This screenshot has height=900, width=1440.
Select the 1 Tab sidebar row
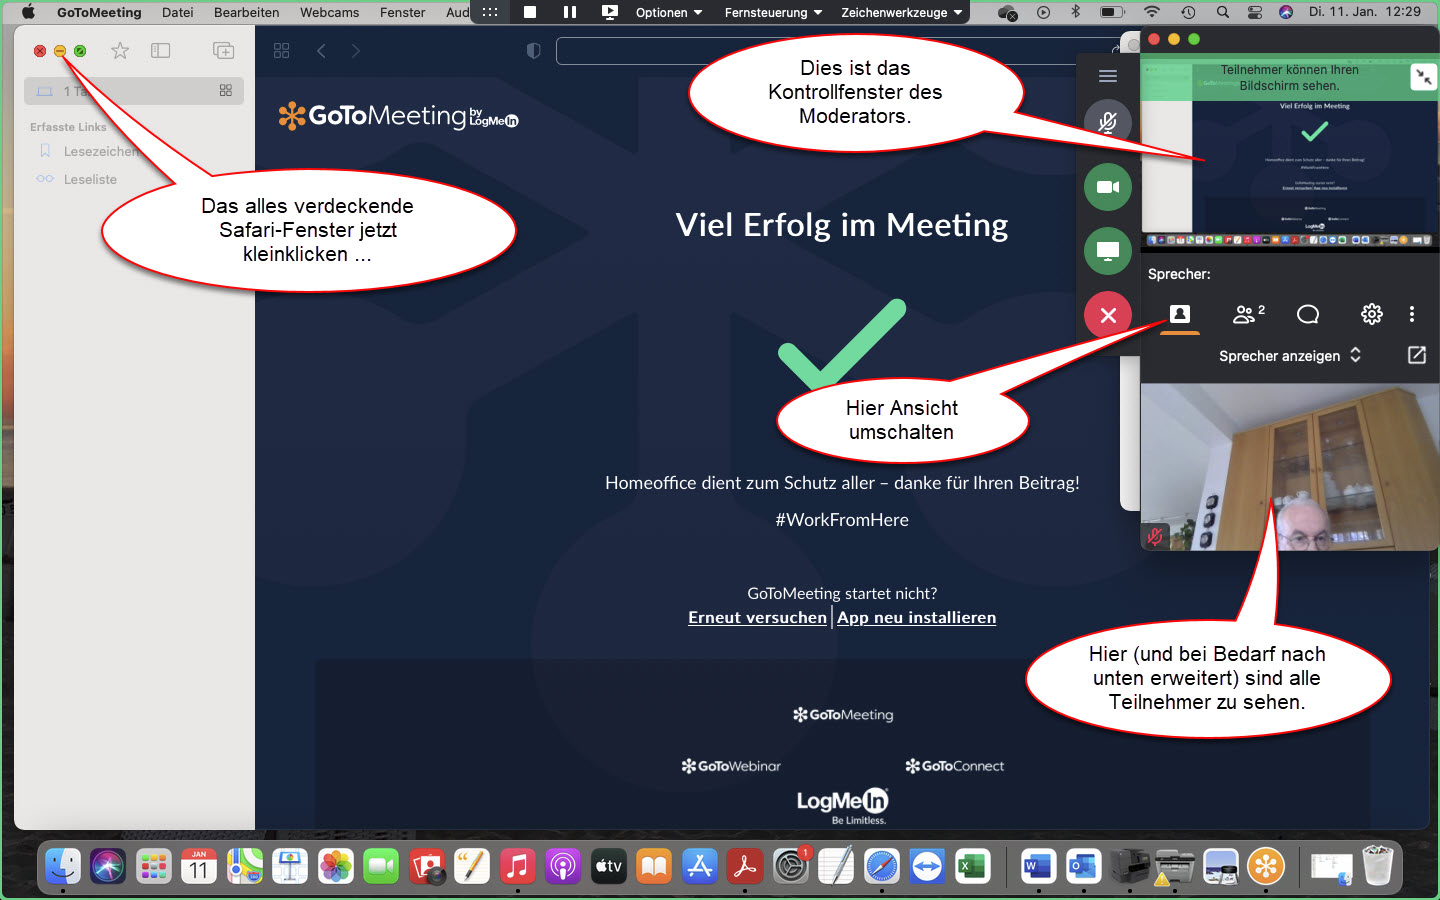pos(134,91)
